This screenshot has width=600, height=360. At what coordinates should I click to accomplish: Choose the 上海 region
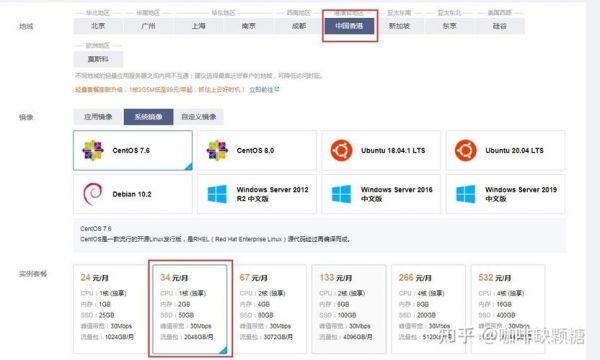[x=199, y=26]
